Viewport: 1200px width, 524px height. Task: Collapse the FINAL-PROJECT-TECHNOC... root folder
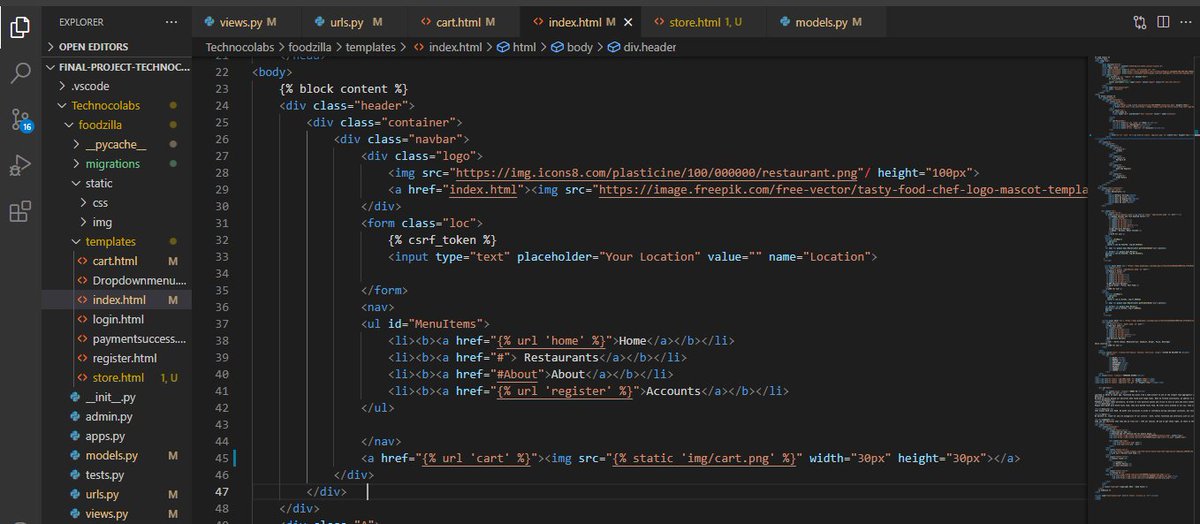coord(117,67)
